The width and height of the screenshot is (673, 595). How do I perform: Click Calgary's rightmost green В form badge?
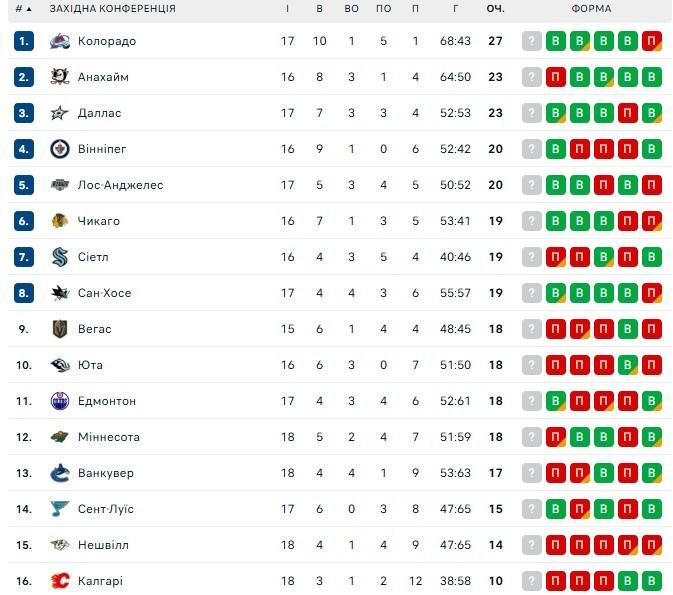tap(652, 581)
